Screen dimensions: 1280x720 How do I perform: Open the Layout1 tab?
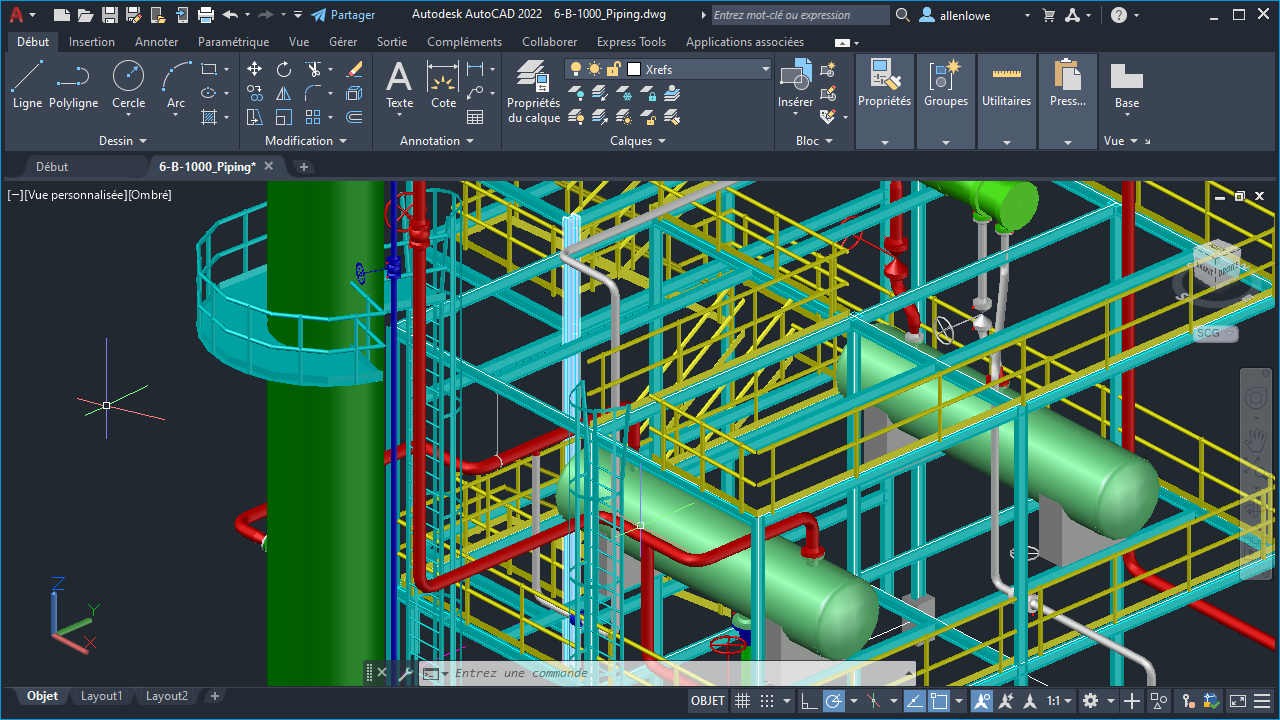click(101, 696)
